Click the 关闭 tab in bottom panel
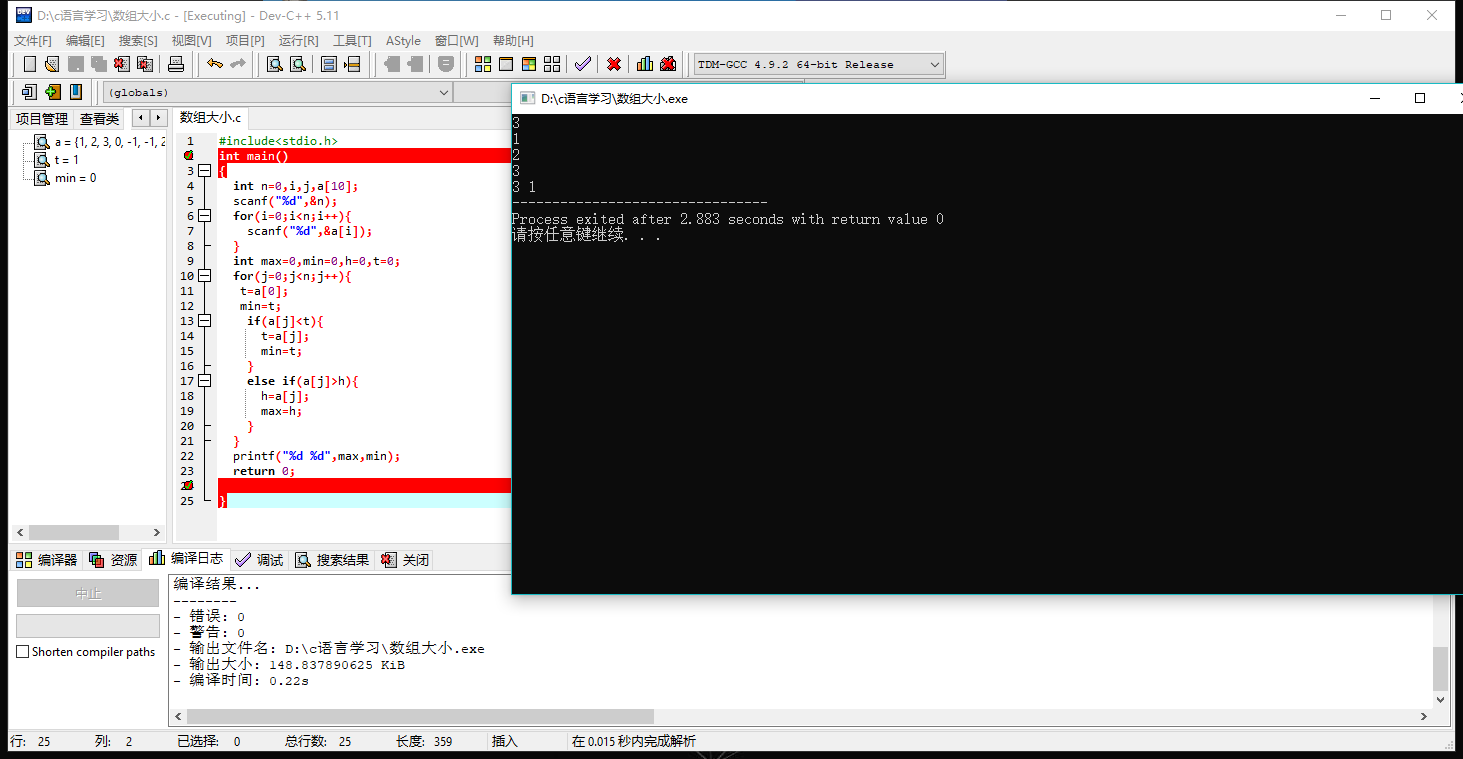1463x759 pixels. coord(405,560)
